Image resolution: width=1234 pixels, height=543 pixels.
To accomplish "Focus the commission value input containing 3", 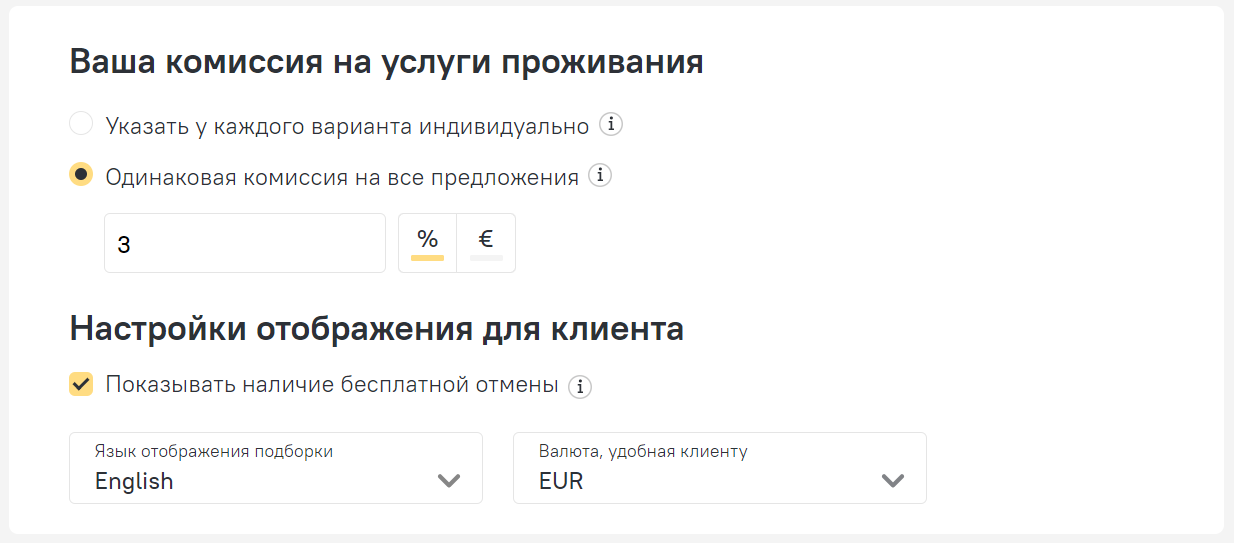I will tap(244, 243).
